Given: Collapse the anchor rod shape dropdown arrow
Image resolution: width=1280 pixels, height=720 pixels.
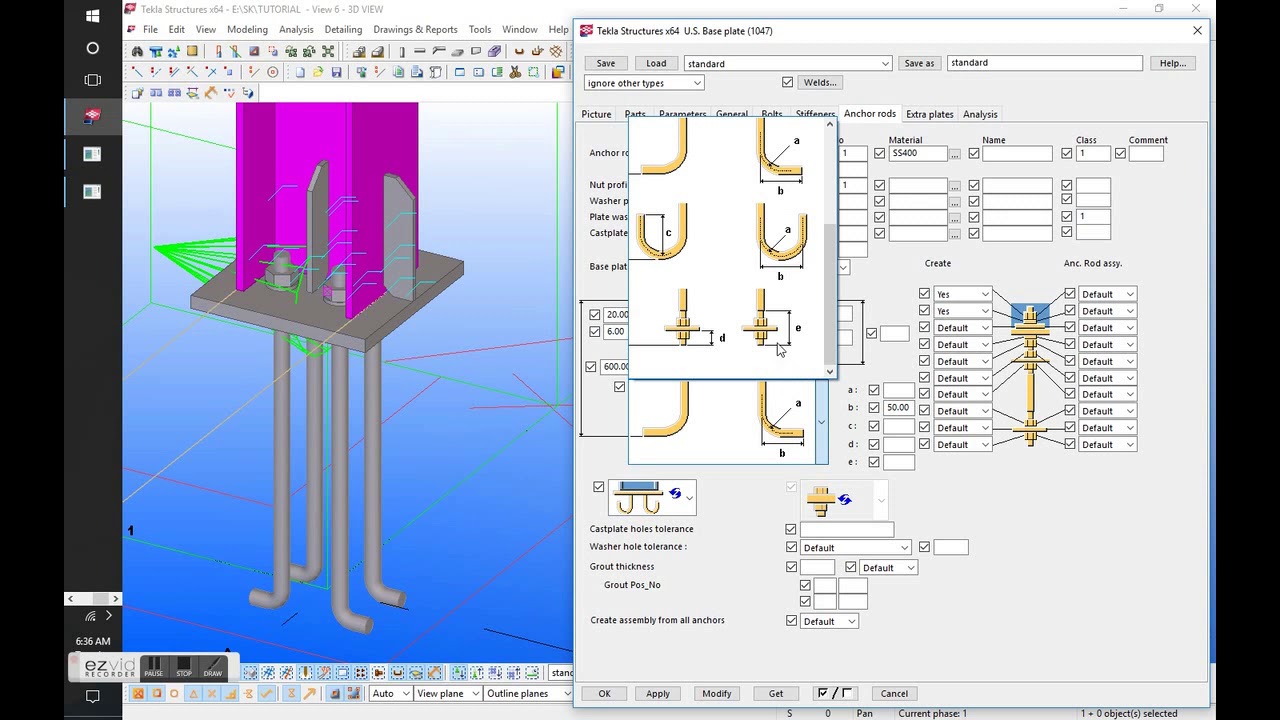Looking at the screenshot, I should 822,422.
